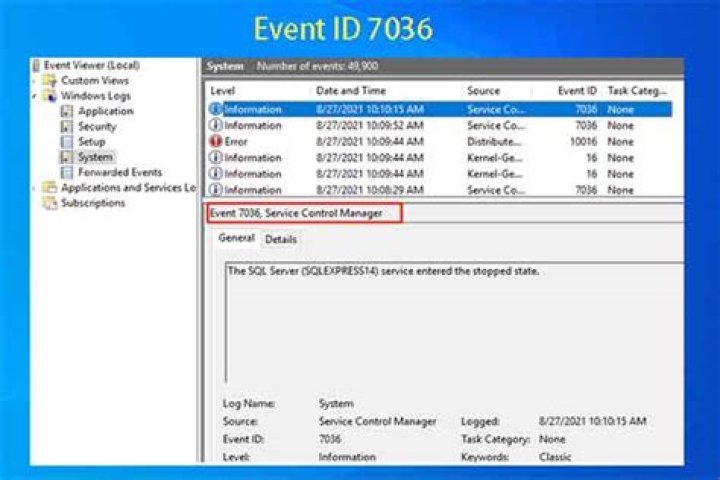Select the 8/27/2021 10:08:29 AM event row
720x480 pixels.
[x=440, y=189]
